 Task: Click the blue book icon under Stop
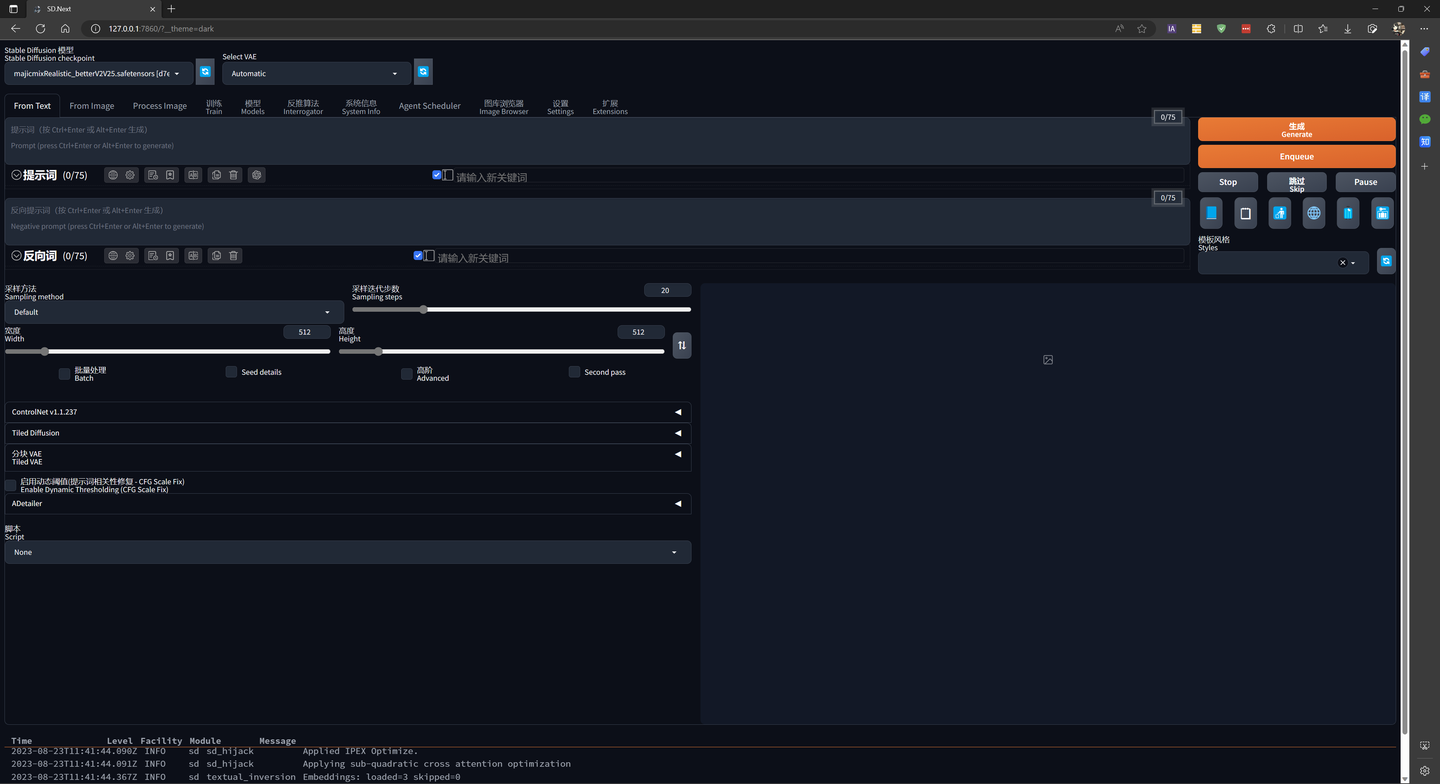[1211, 213]
